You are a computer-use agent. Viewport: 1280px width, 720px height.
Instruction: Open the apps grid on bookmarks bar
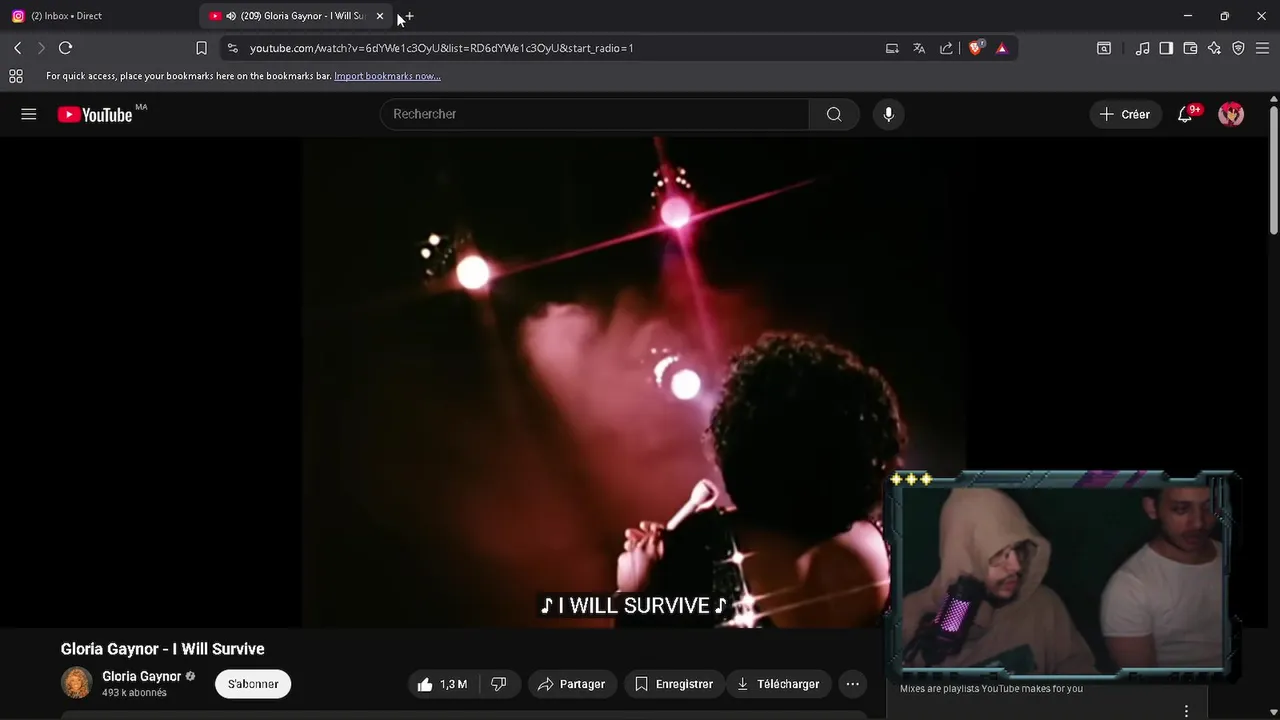coord(16,76)
